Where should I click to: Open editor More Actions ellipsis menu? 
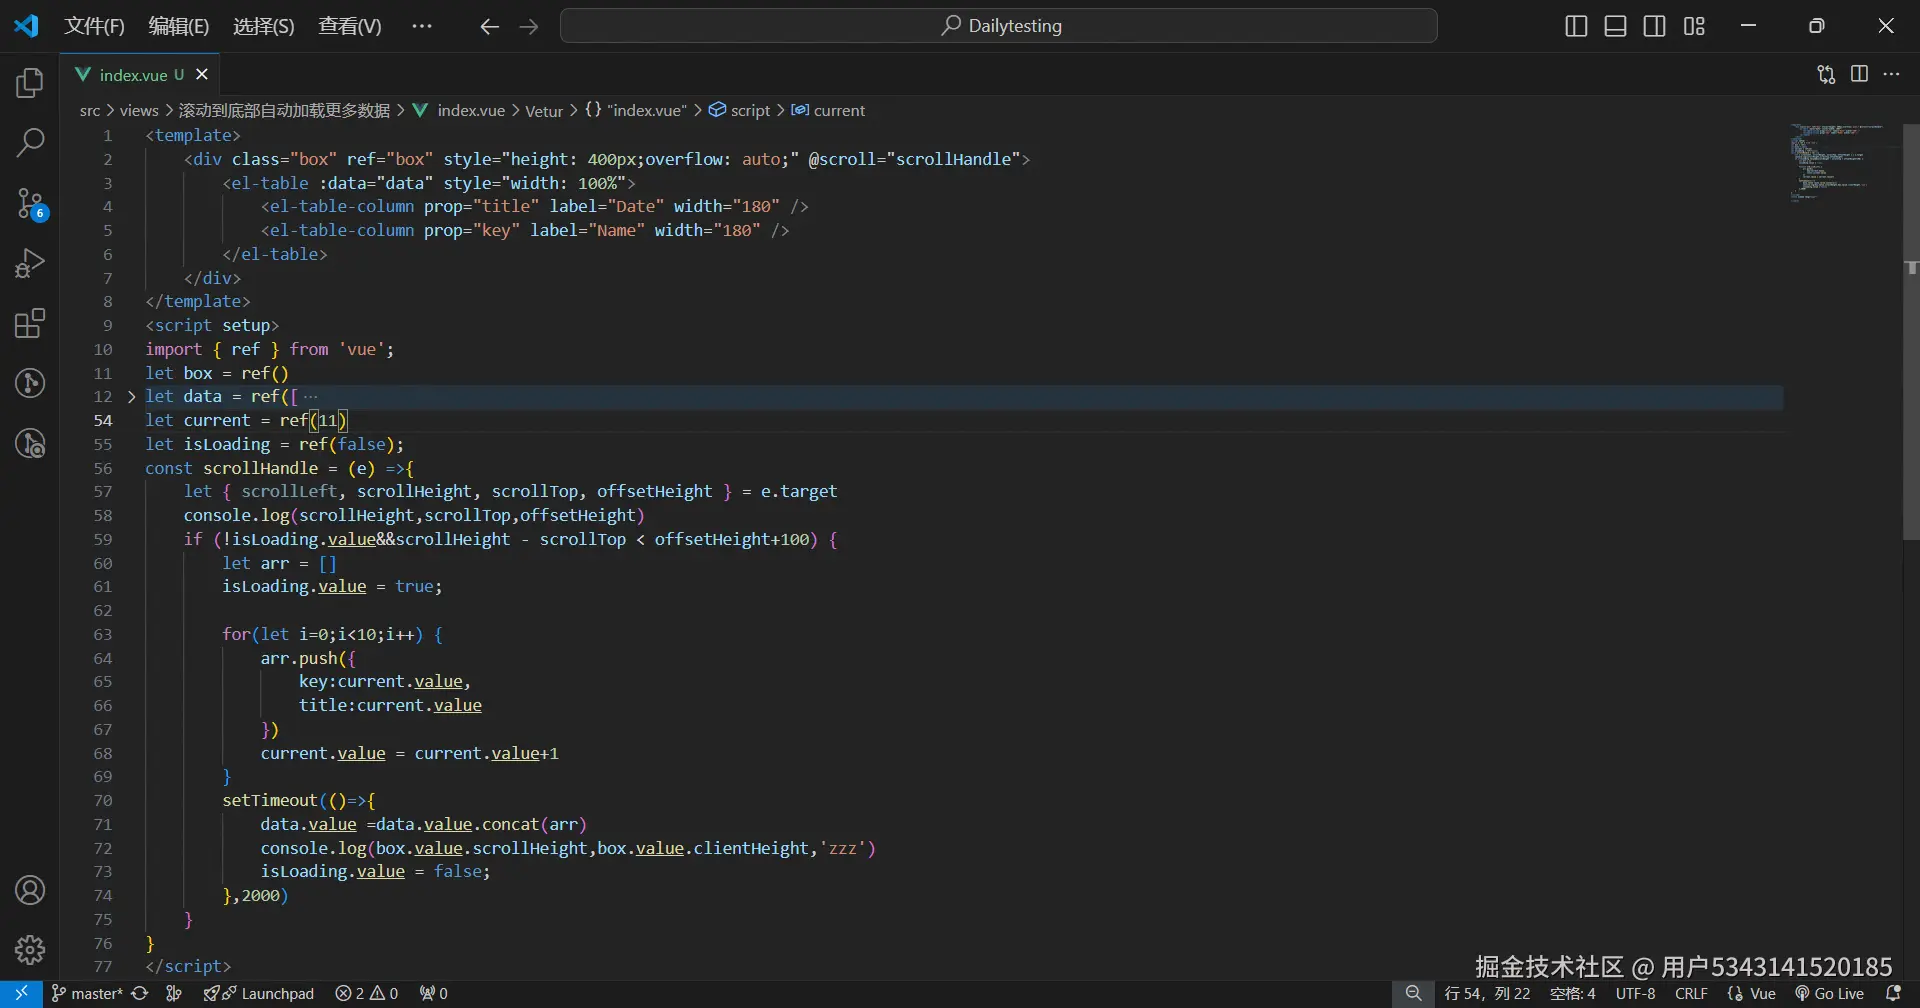pyautogui.click(x=1891, y=74)
